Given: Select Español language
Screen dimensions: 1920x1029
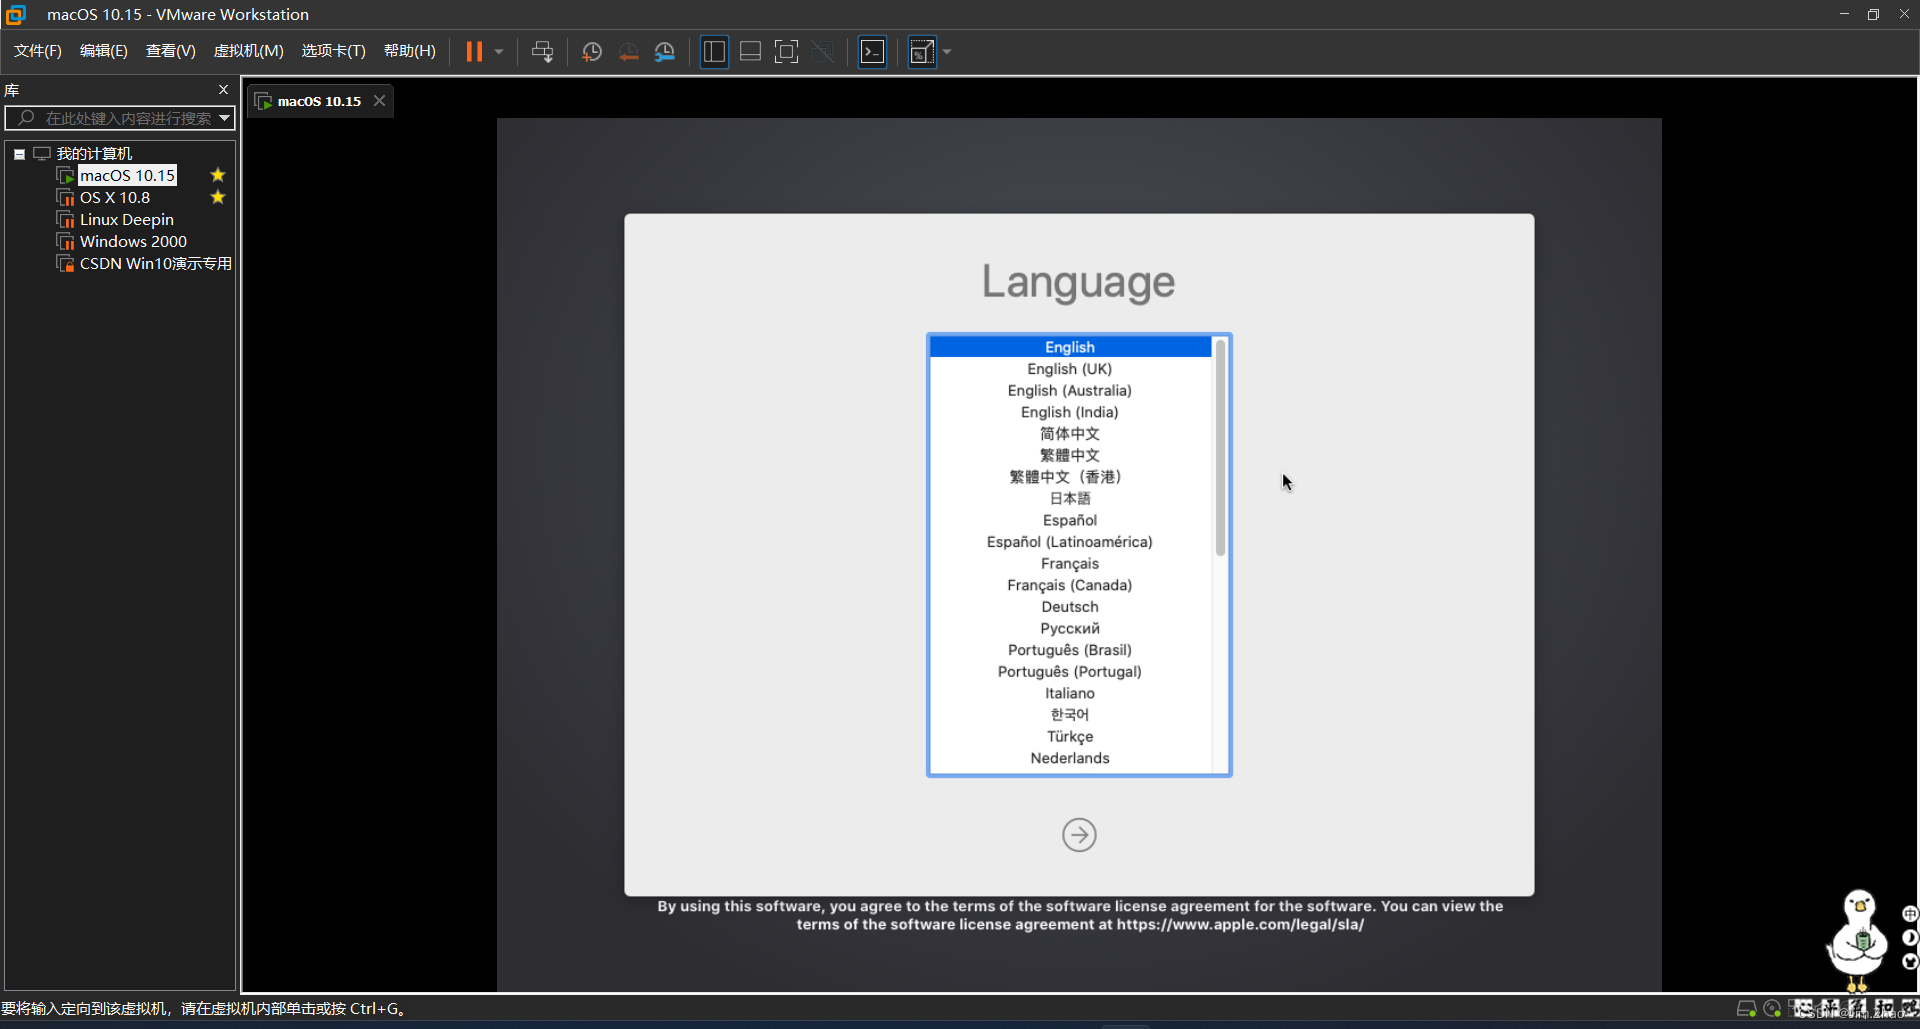Looking at the screenshot, I should (1070, 520).
